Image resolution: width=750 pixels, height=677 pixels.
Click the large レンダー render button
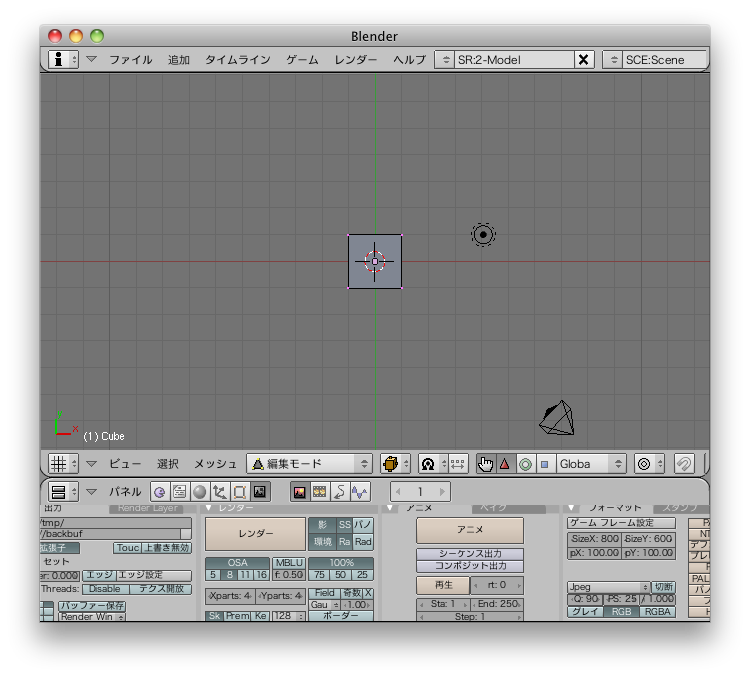(255, 533)
